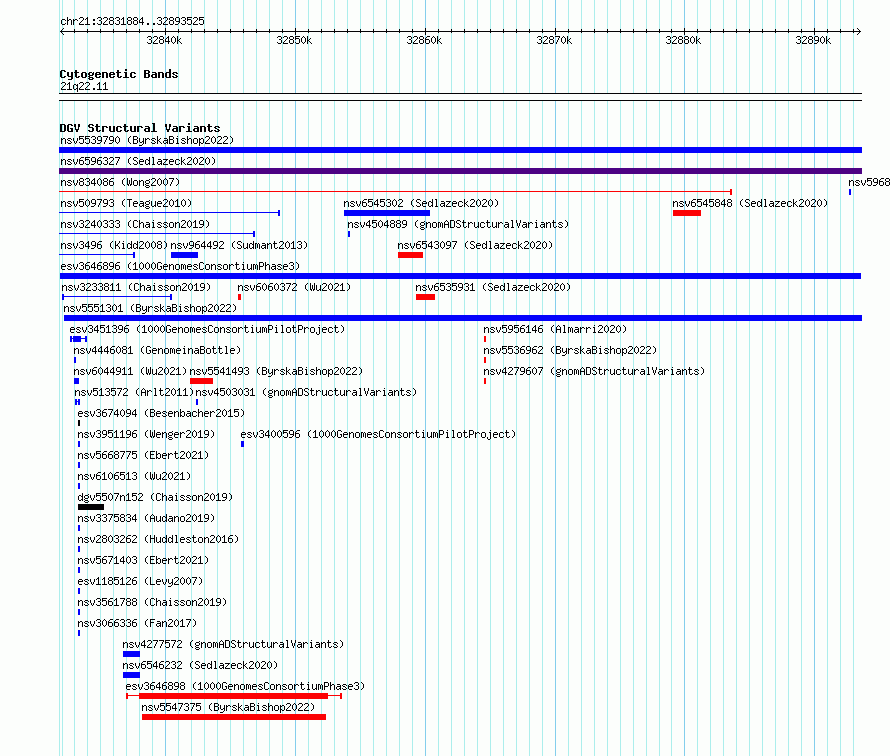This screenshot has width=890, height=756.
Task: Click the 32870k ruler position
Action: [x=554, y=40]
